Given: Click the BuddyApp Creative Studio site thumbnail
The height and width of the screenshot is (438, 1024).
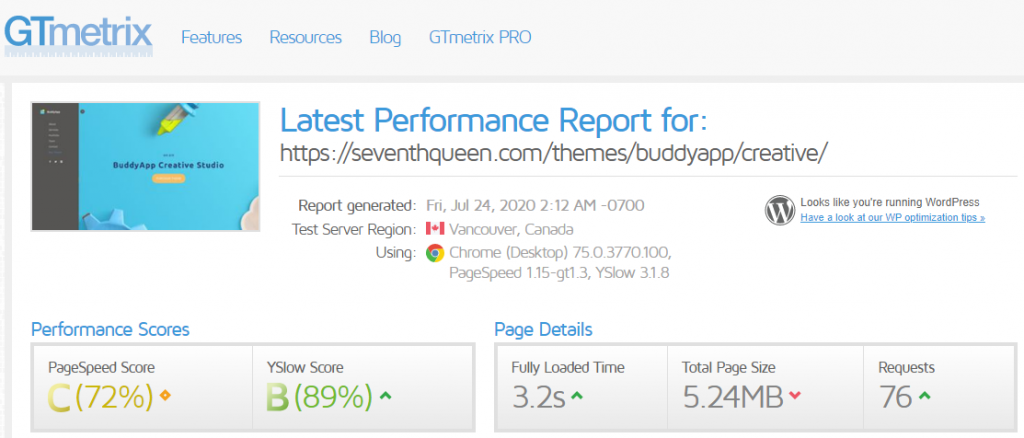Looking at the screenshot, I should click(146, 166).
